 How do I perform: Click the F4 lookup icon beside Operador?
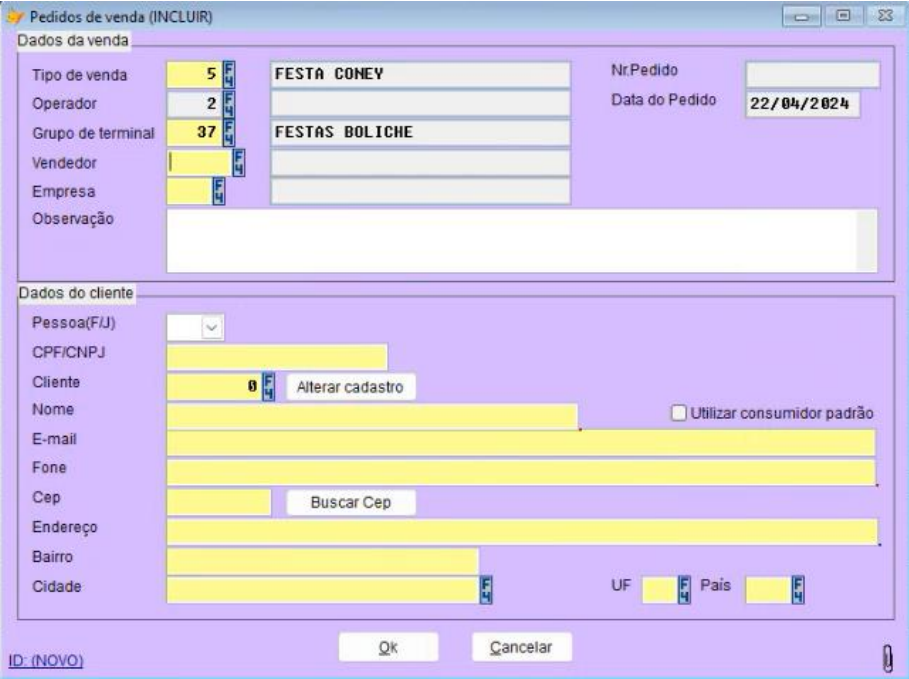tap(227, 104)
